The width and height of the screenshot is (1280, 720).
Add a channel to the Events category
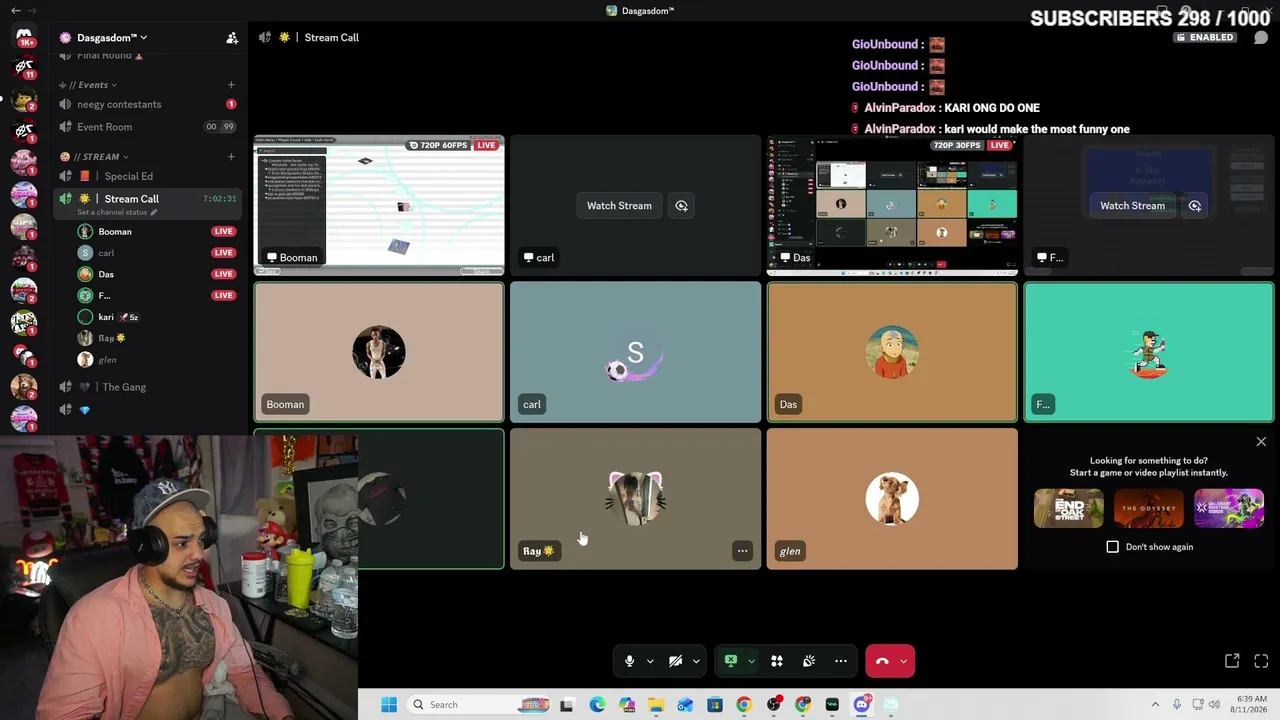point(231,85)
